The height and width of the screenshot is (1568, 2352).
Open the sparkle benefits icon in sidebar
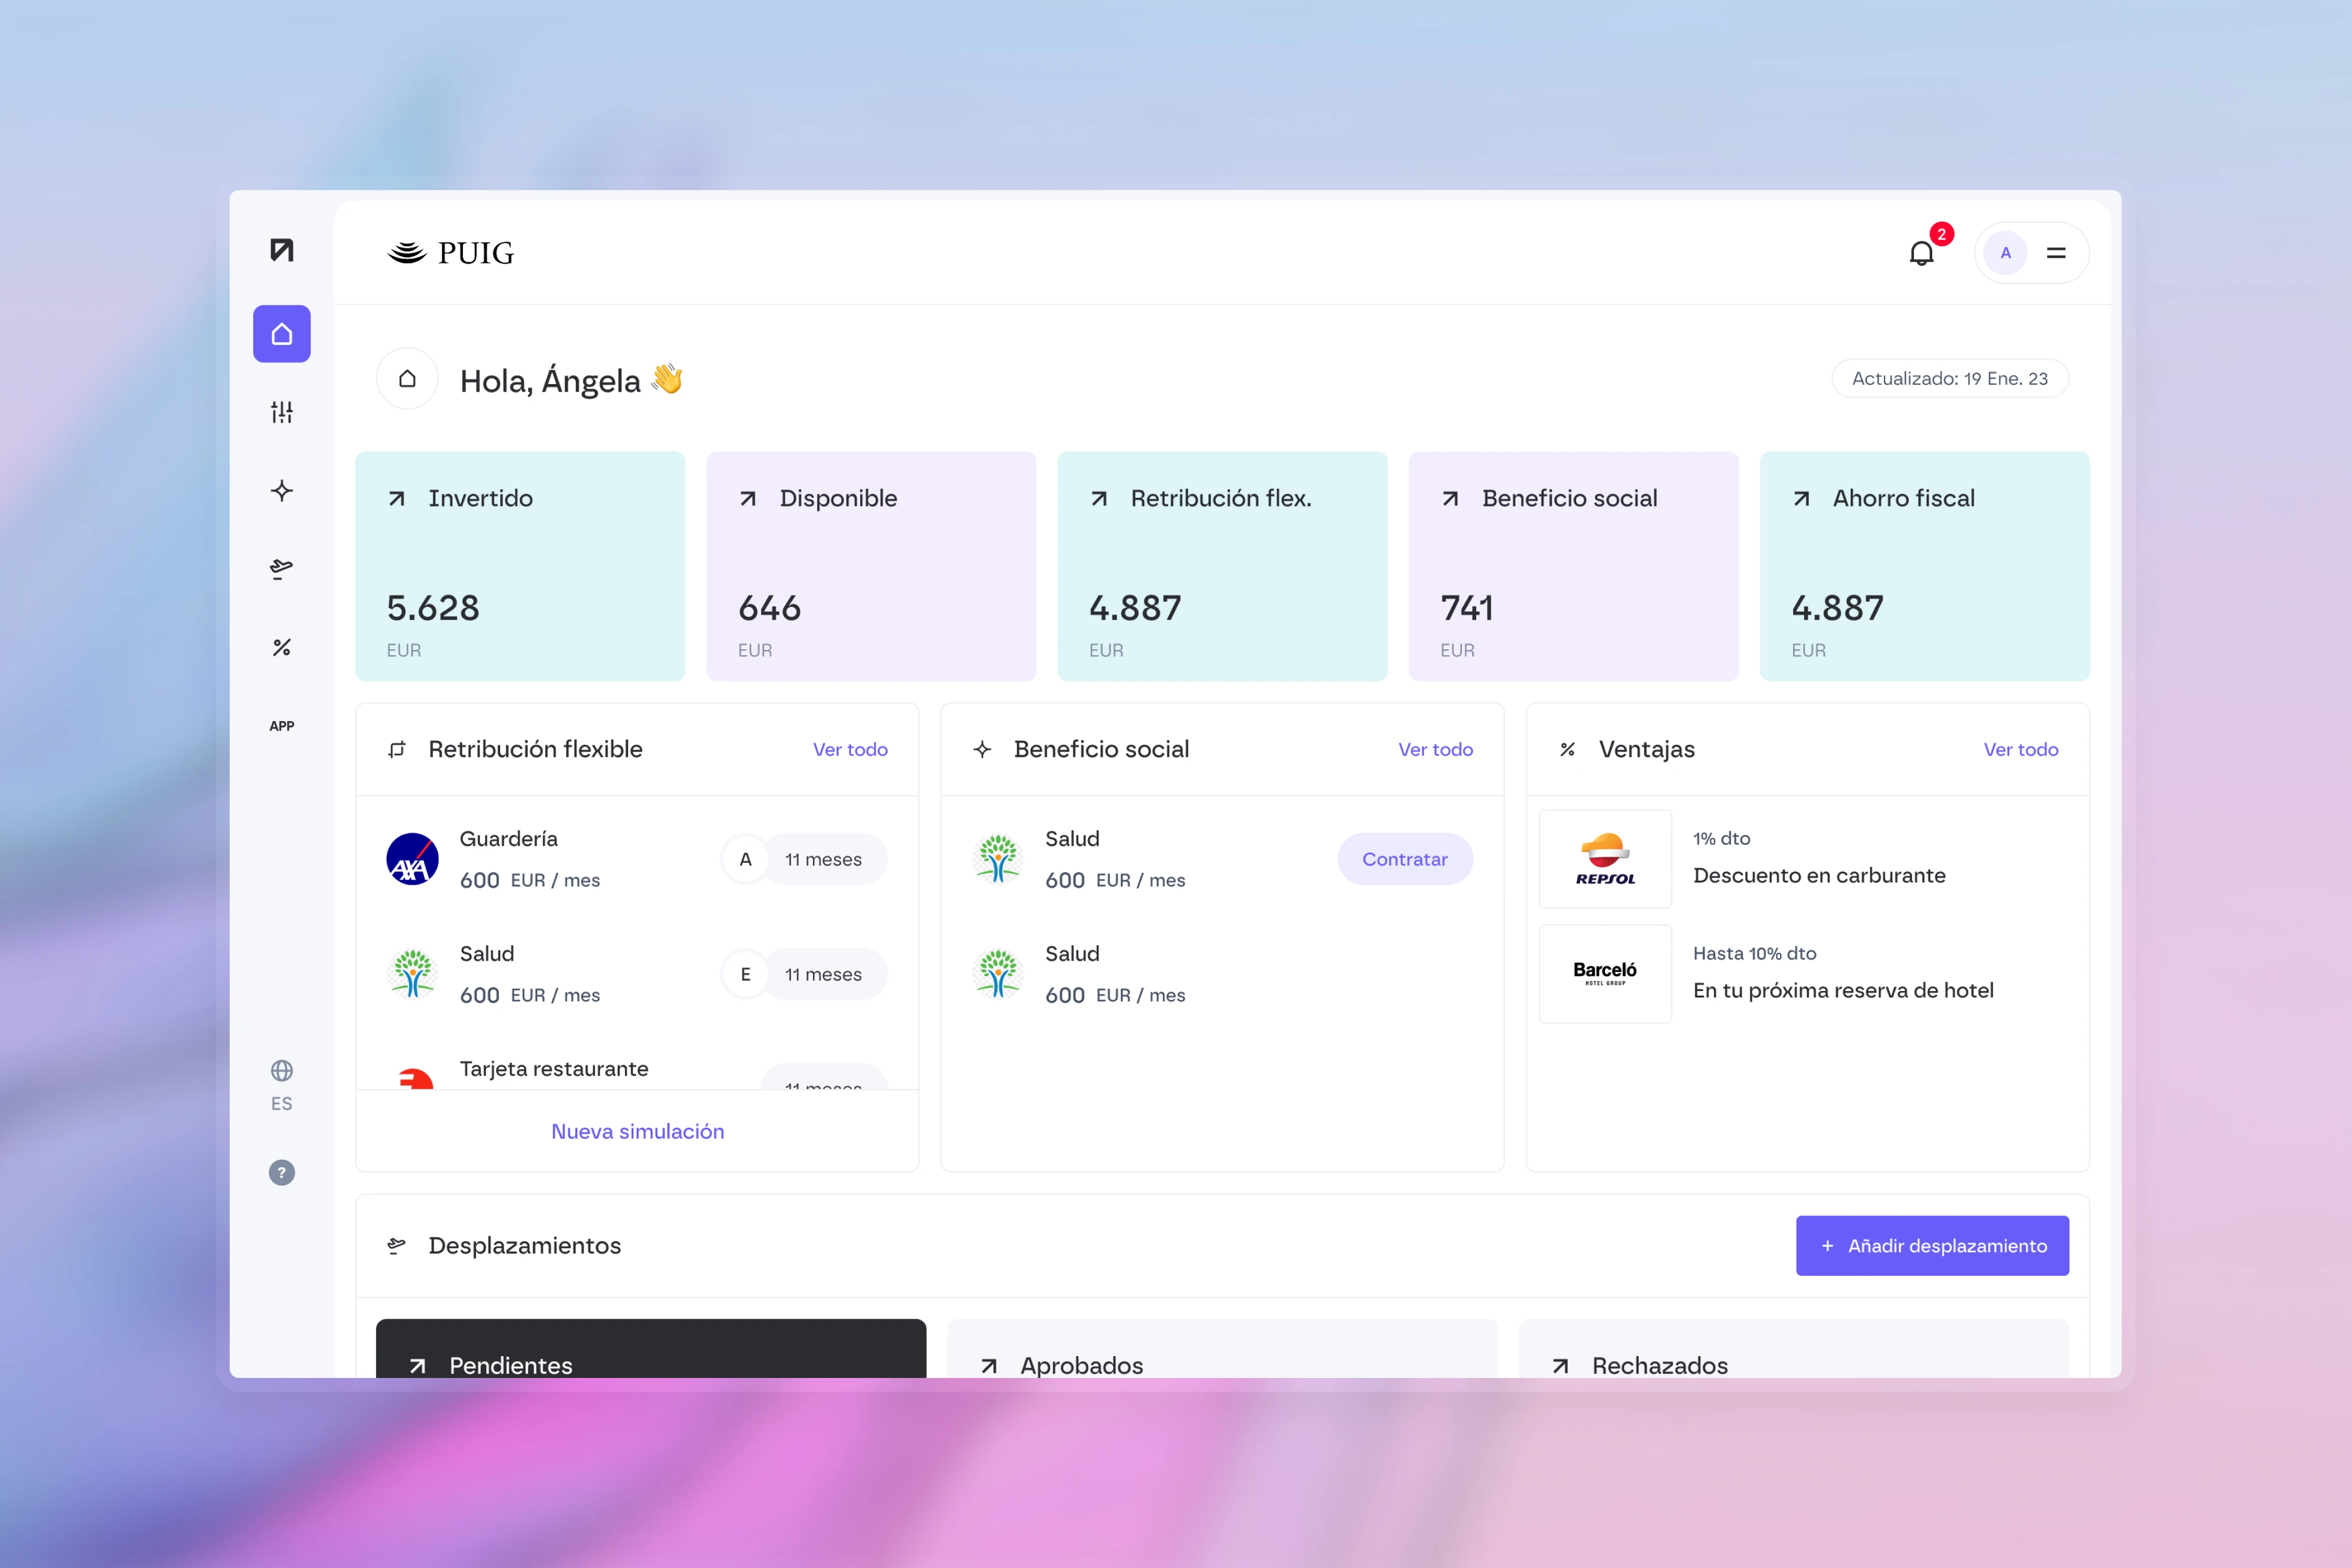click(x=282, y=491)
